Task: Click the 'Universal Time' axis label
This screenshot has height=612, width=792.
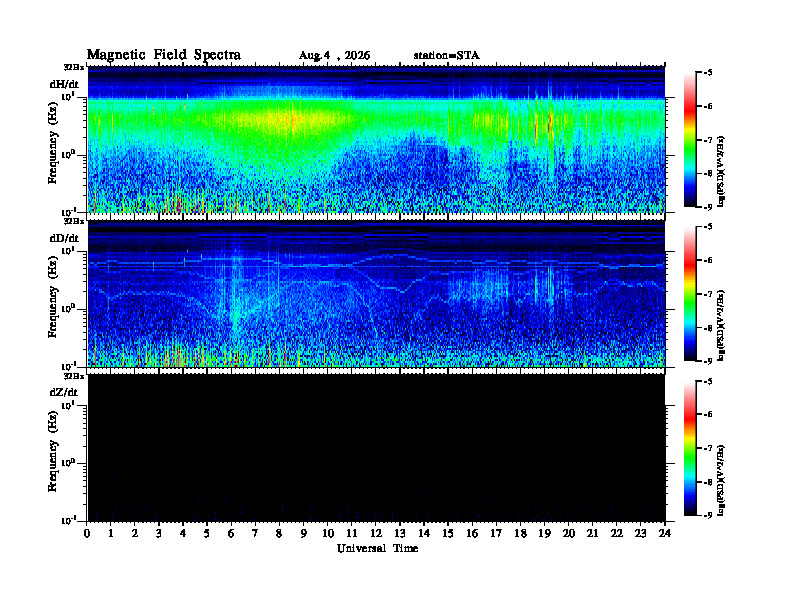Action: (x=377, y=548)
